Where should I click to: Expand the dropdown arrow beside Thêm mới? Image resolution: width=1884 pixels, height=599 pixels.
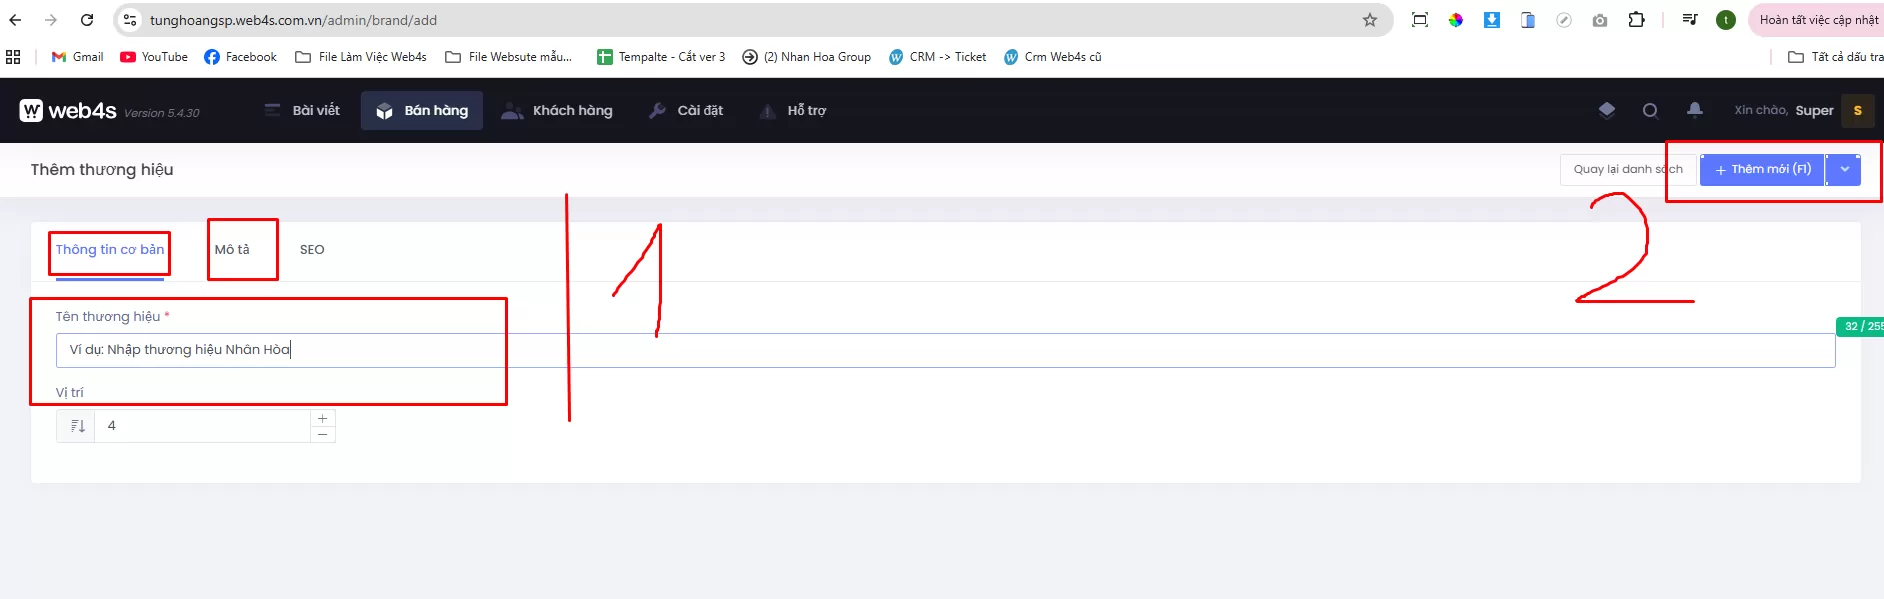[1844, 170]
